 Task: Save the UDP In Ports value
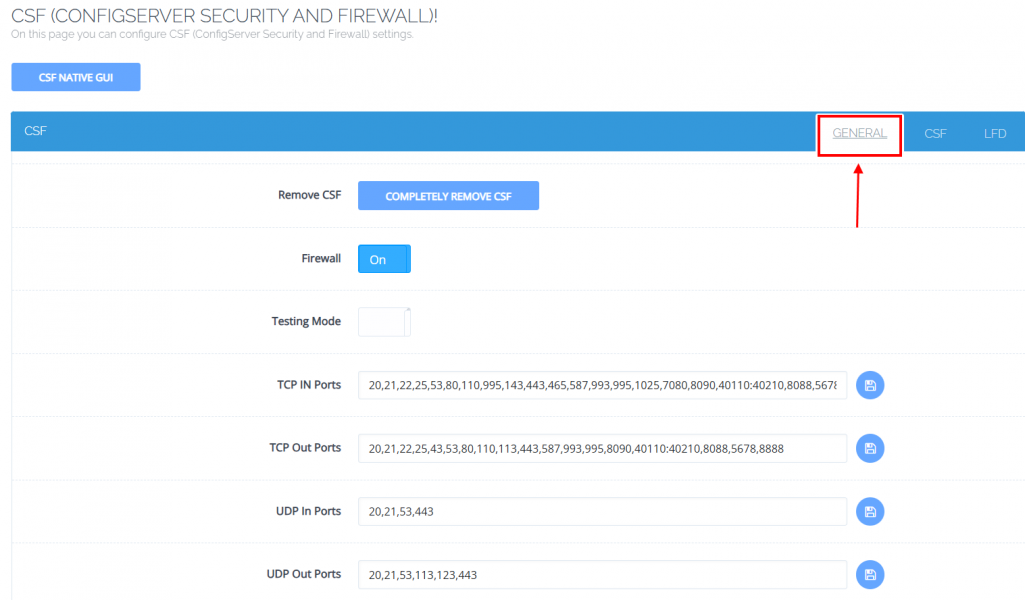coord(869,512)
